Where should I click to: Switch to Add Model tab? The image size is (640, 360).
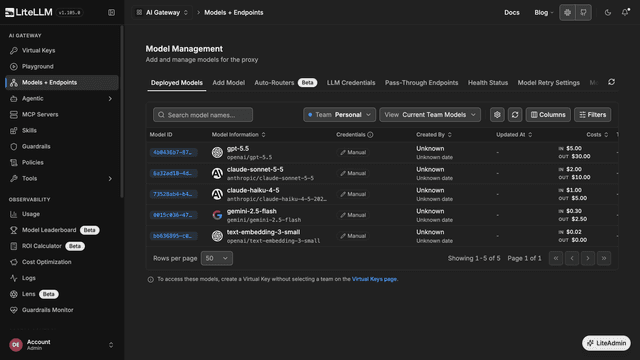pos(229,83)
